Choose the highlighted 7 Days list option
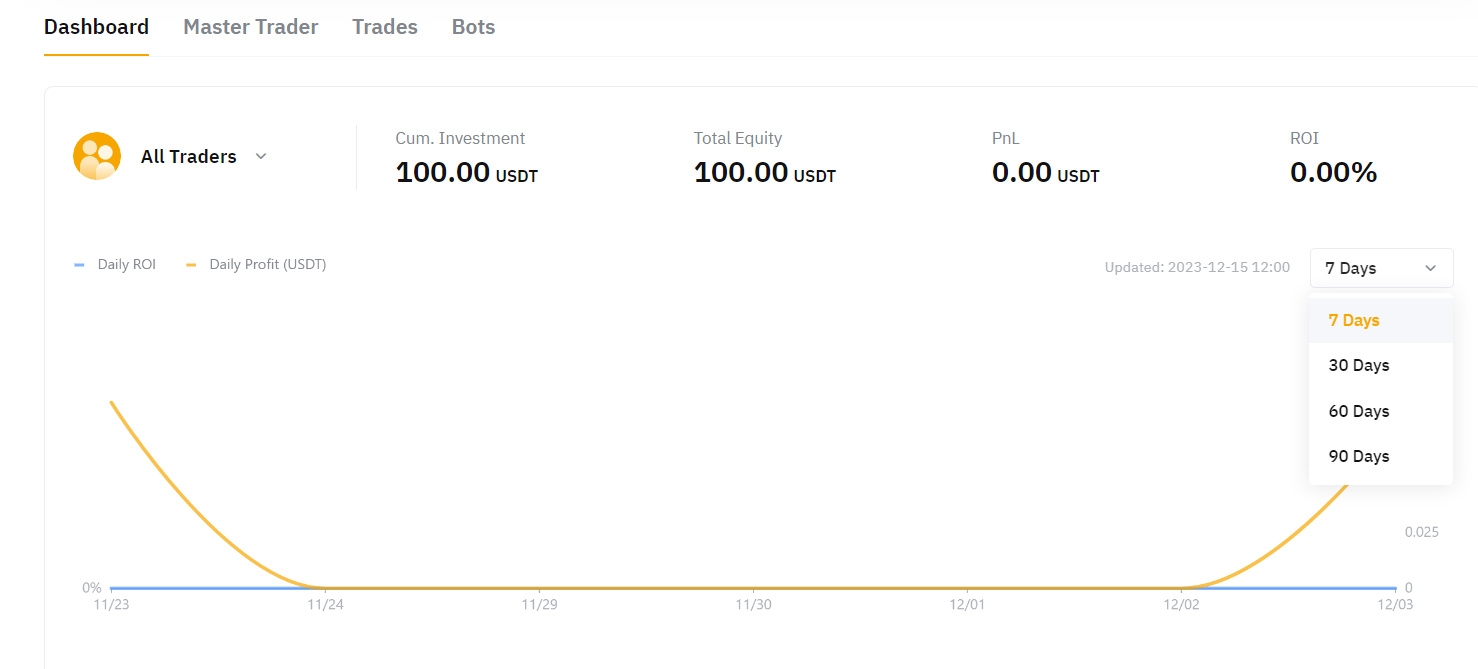 [1354, 321]
